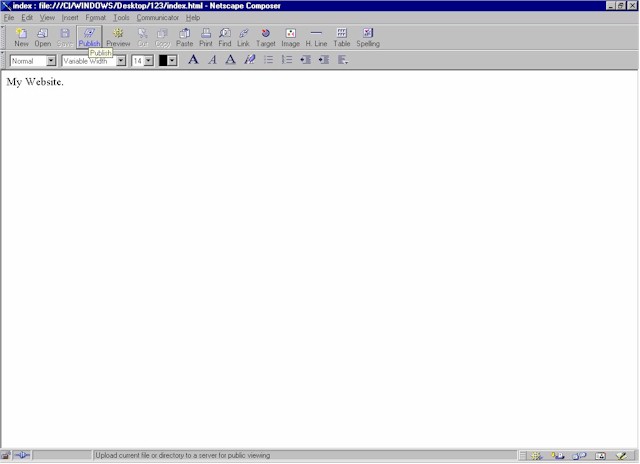Image resolution: width=640 pixels, height=464 pixels.
Task: Open Composer from the component bar
Action: [621, 455]
